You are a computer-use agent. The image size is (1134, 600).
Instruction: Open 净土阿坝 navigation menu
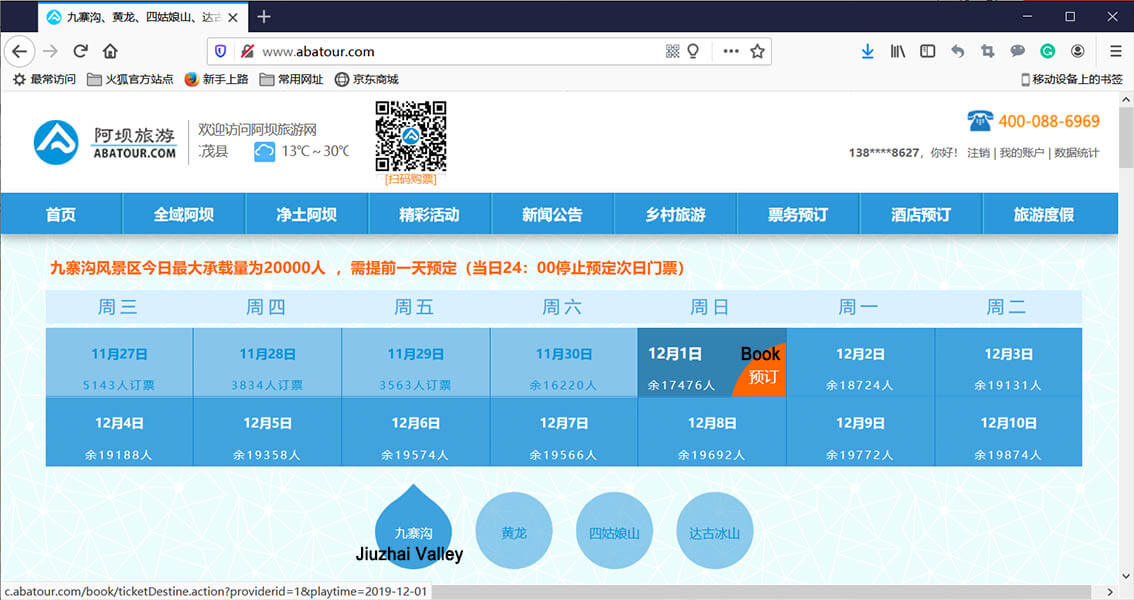click(x=307, y=214)
